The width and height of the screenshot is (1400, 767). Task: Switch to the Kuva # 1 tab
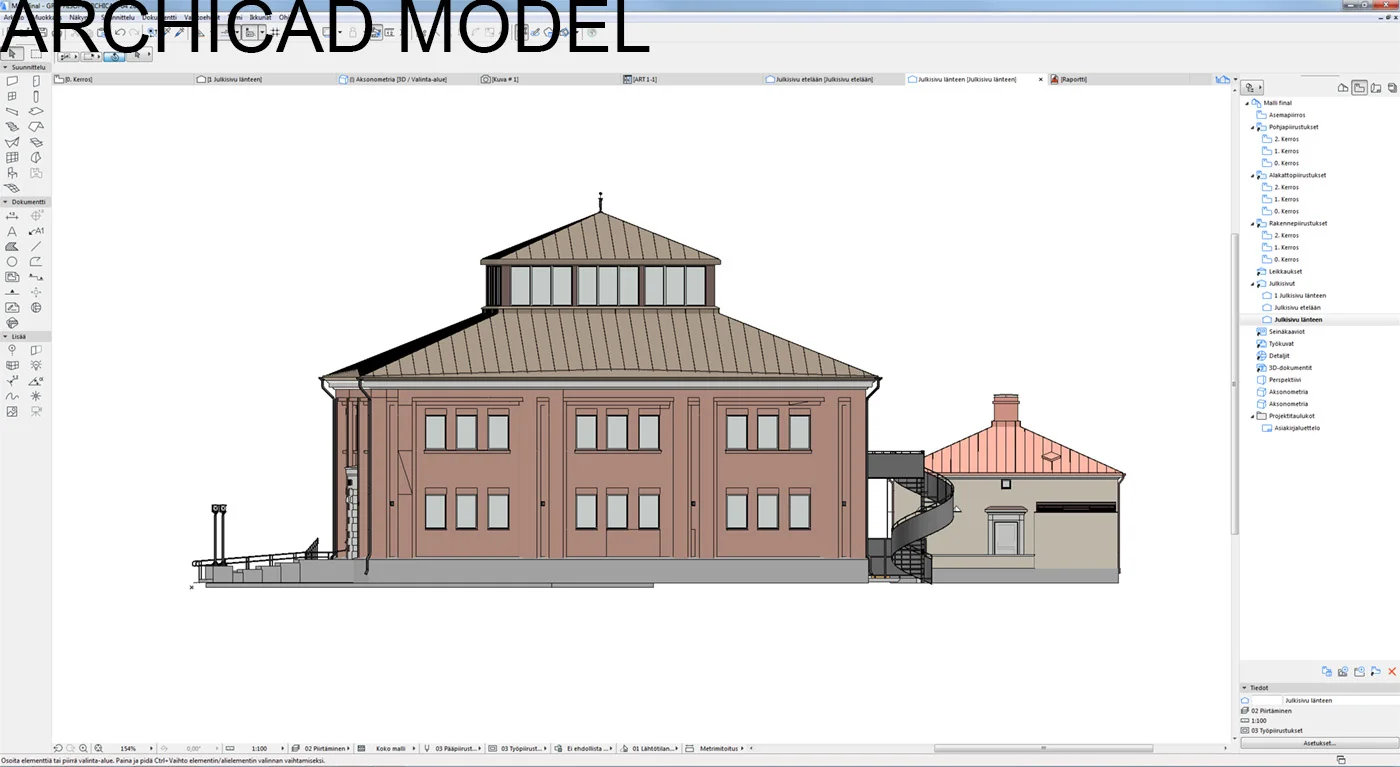[549, 79]
